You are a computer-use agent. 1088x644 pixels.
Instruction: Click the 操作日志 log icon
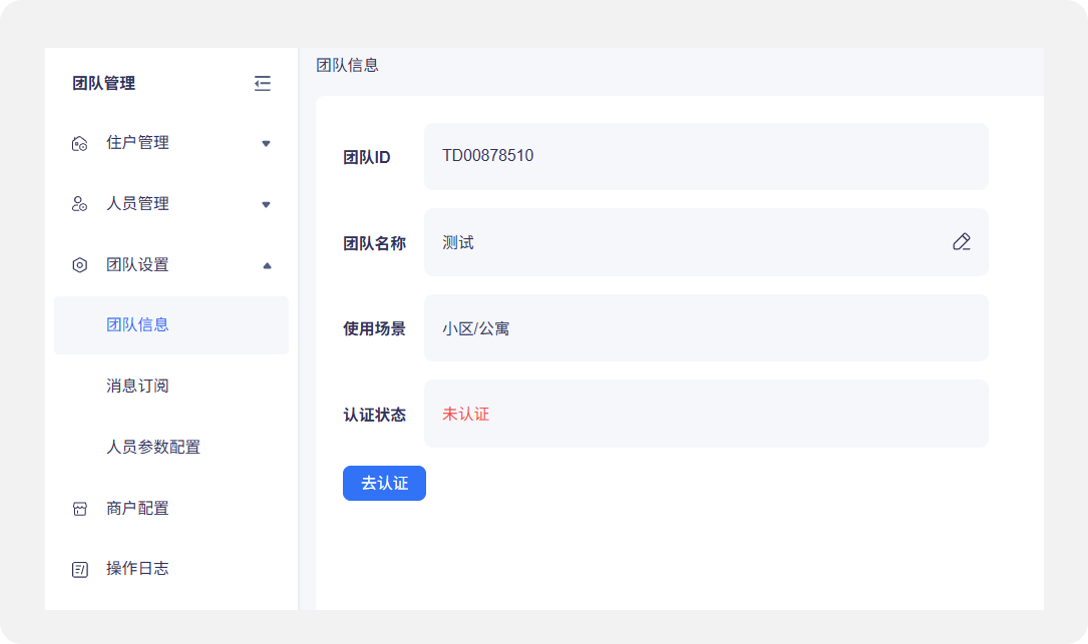tap(80, 569)
